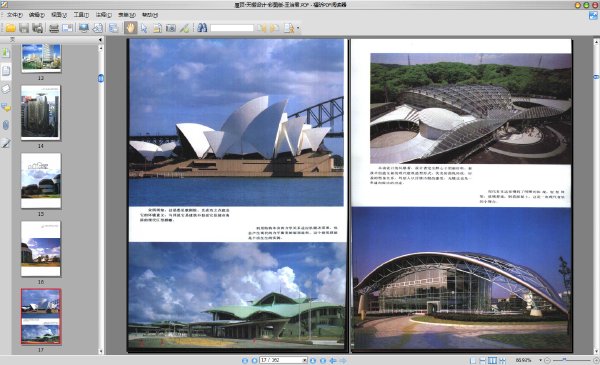Select the highlighted page 17 thumbnail
Viewport: 600px width, 365px height.
(x=41, y=316)
